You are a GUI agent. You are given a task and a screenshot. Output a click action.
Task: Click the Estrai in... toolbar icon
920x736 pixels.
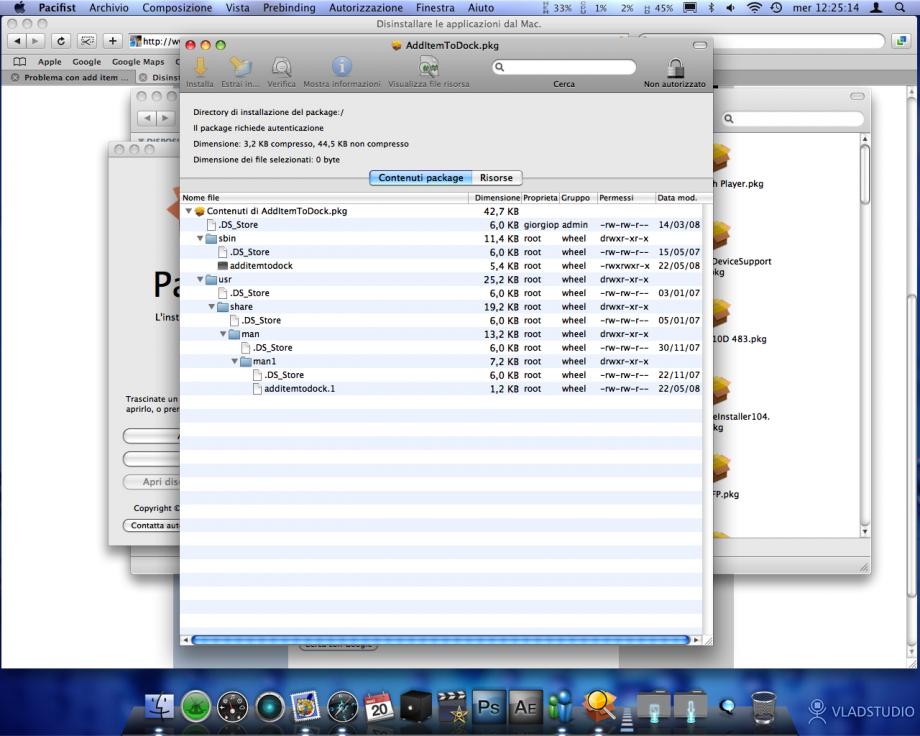point(240,67)
